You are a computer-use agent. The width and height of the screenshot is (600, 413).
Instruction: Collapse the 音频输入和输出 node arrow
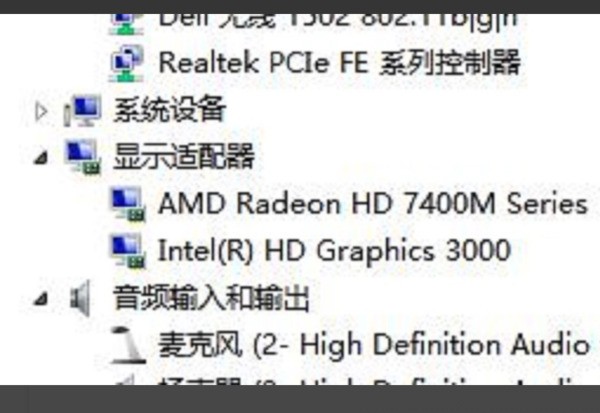click(41, 299)
